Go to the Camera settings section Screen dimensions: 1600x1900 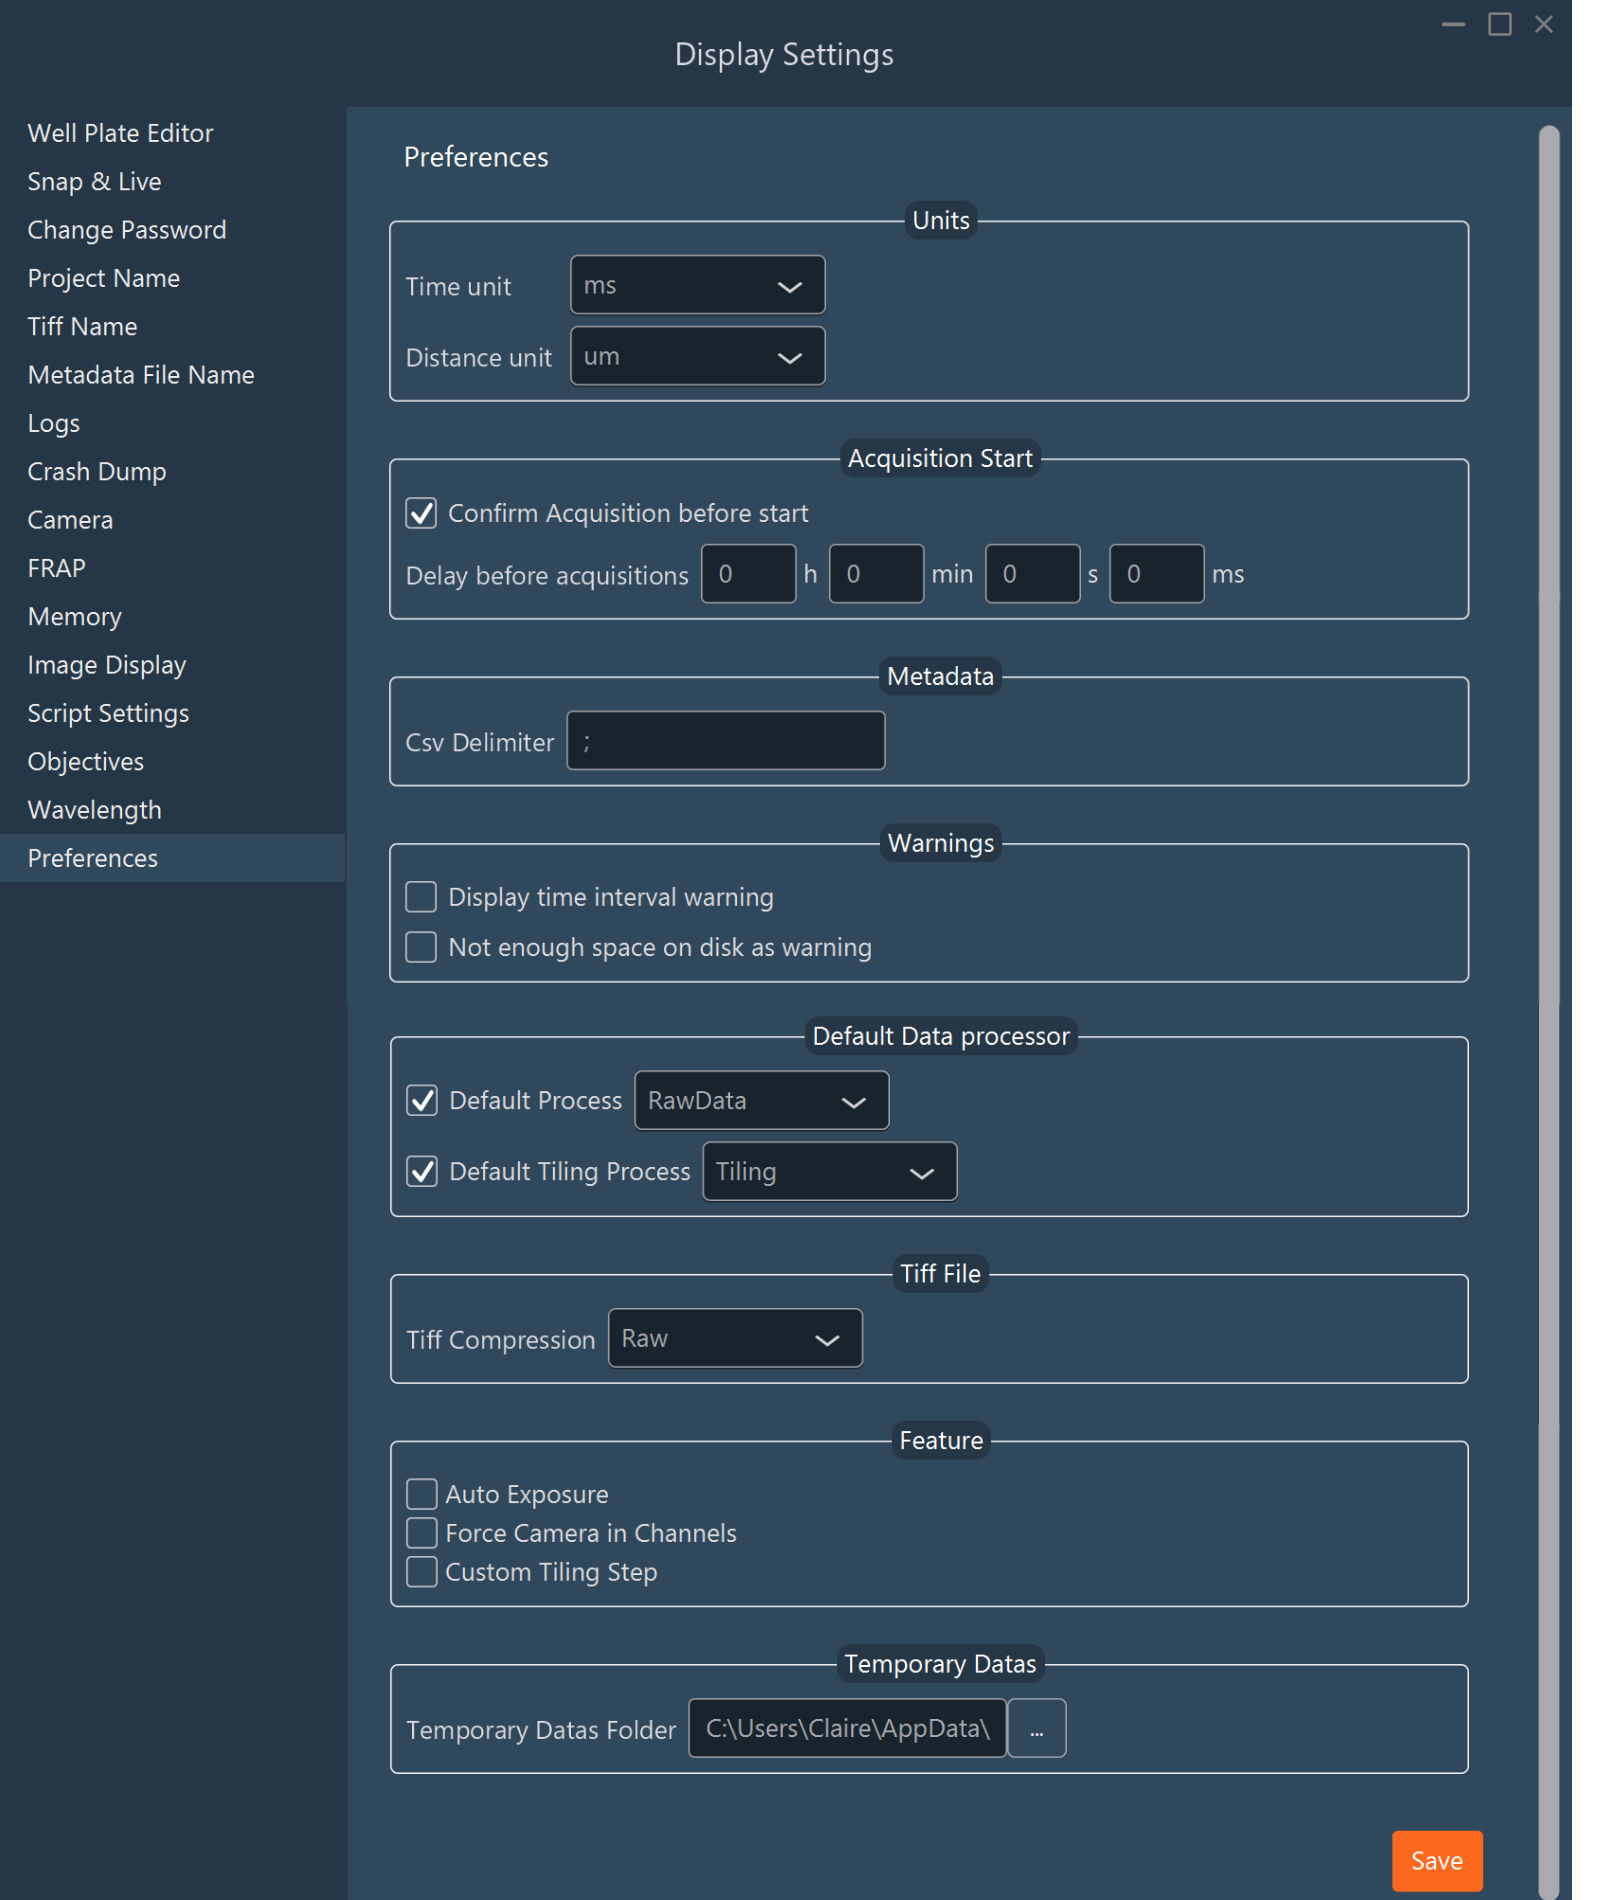click(70, 520)
